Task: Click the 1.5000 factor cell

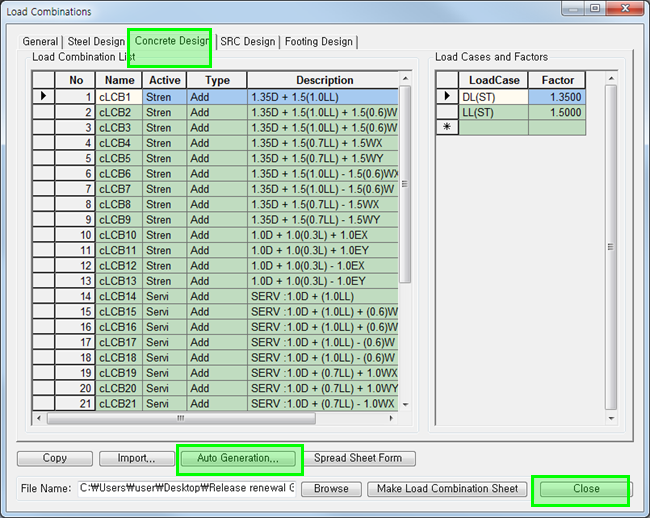Action: pyautogui.click(x=557, y=112)
